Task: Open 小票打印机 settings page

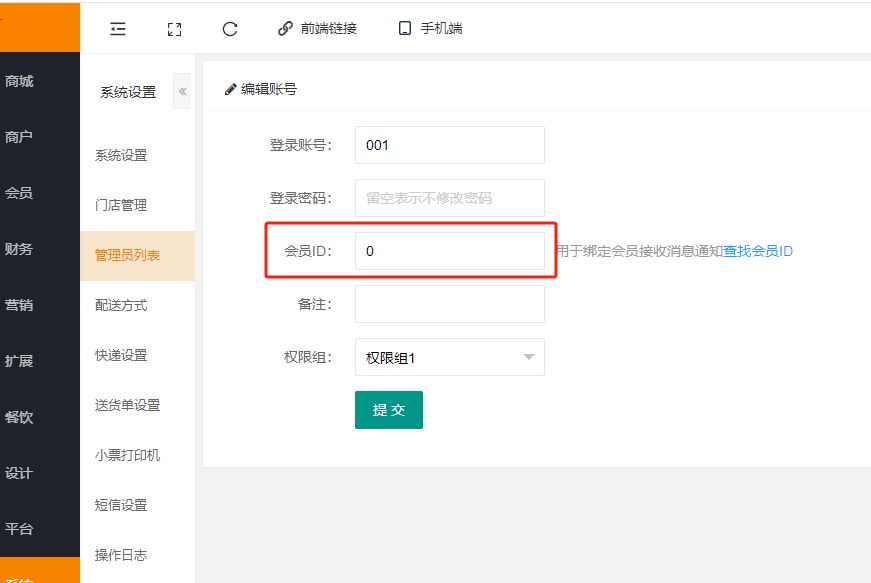Action: 127,455
